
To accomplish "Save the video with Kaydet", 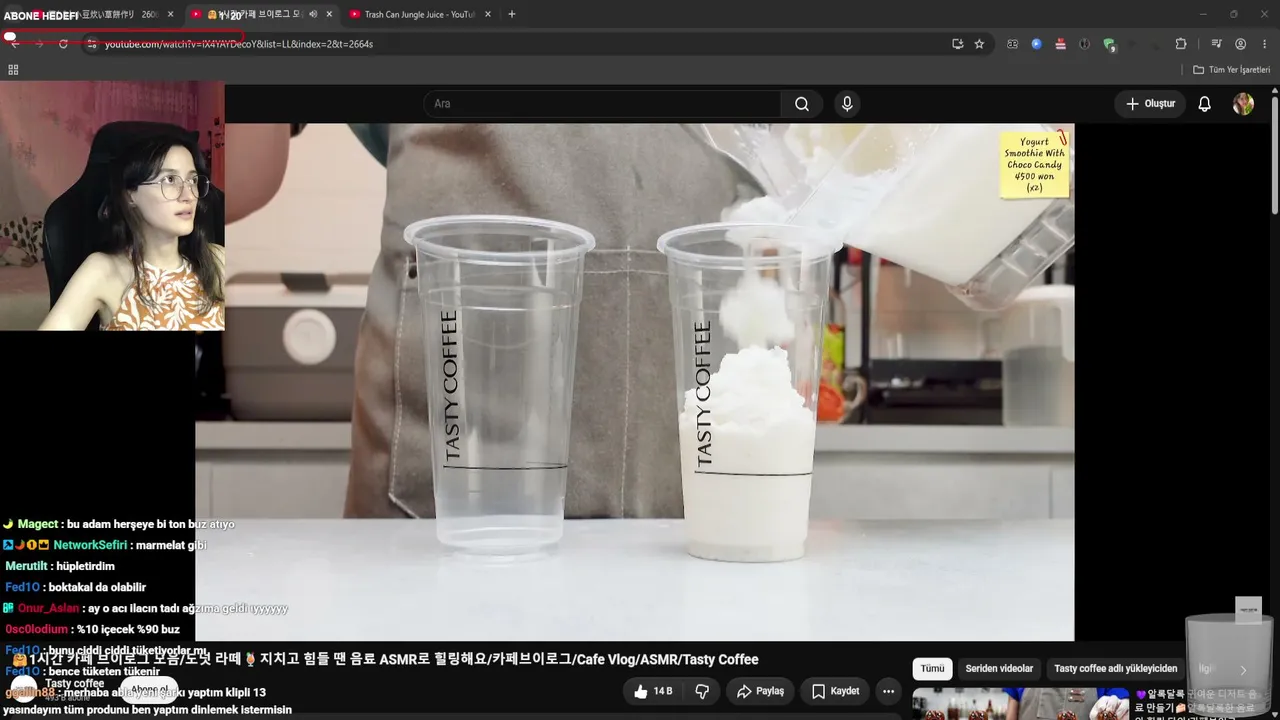I will 835,691.
